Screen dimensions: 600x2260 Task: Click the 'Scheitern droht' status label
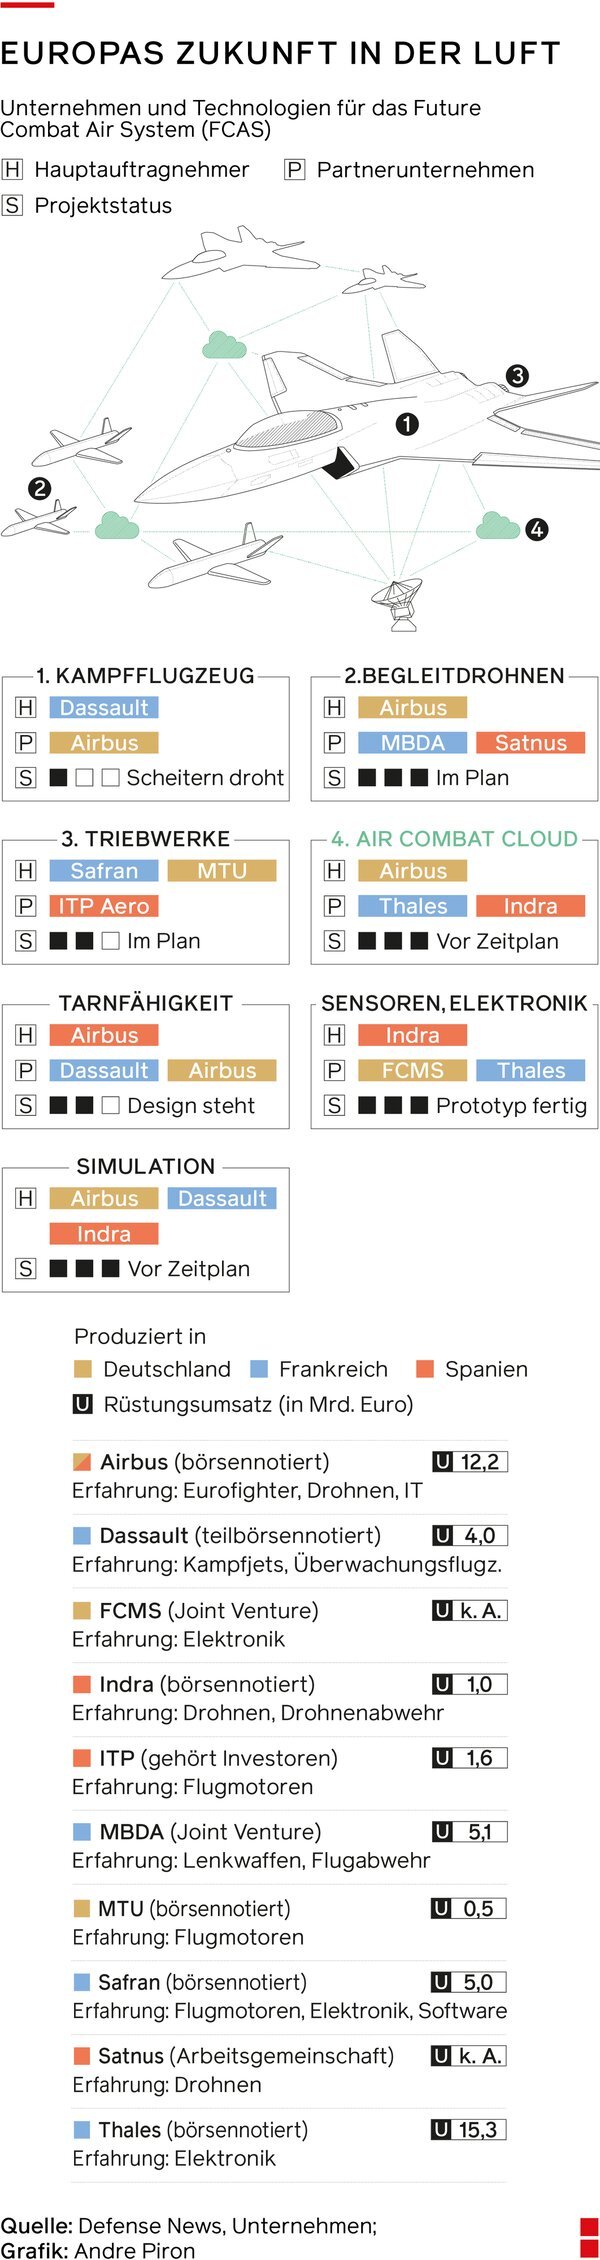205,778
